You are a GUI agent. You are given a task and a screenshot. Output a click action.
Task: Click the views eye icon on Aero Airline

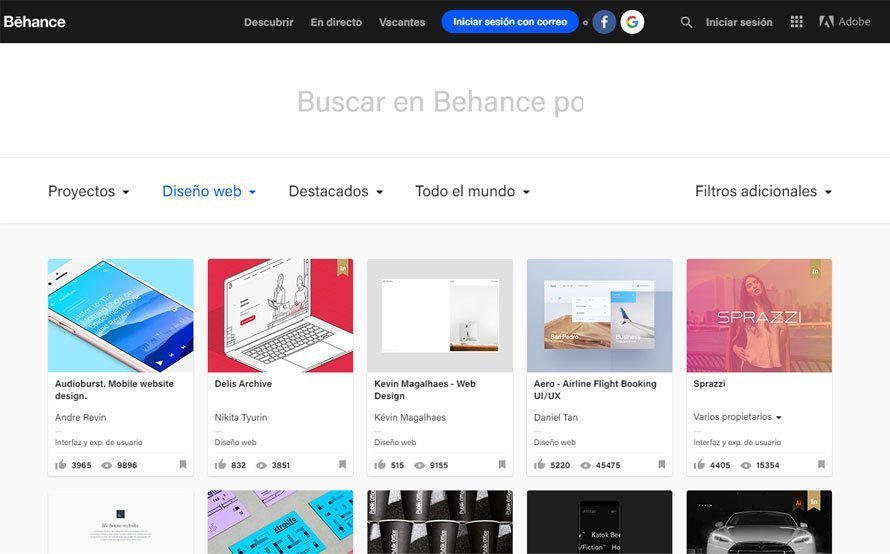(x=585, y=465)
